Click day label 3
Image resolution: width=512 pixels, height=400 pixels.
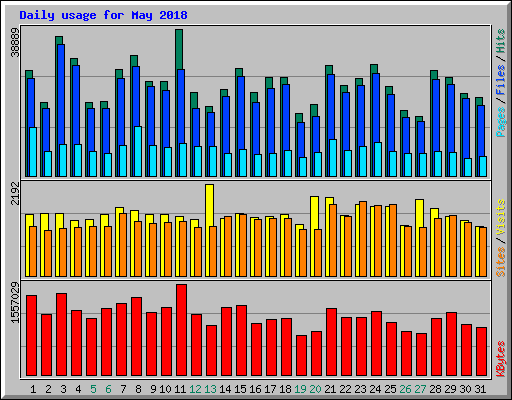point(63,389)
